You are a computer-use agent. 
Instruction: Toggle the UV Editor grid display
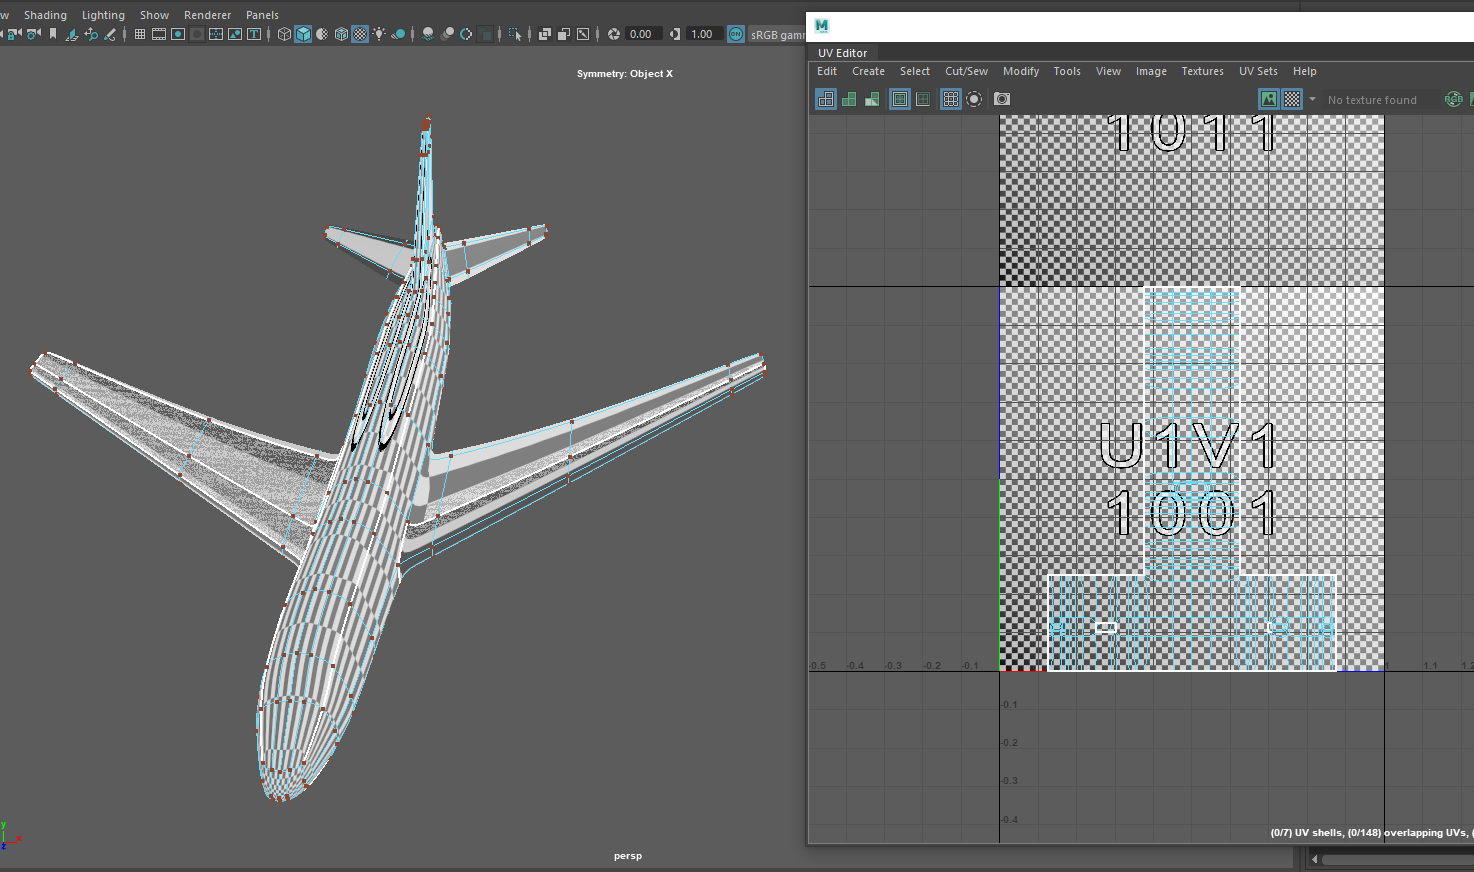(x=951, y=99)
